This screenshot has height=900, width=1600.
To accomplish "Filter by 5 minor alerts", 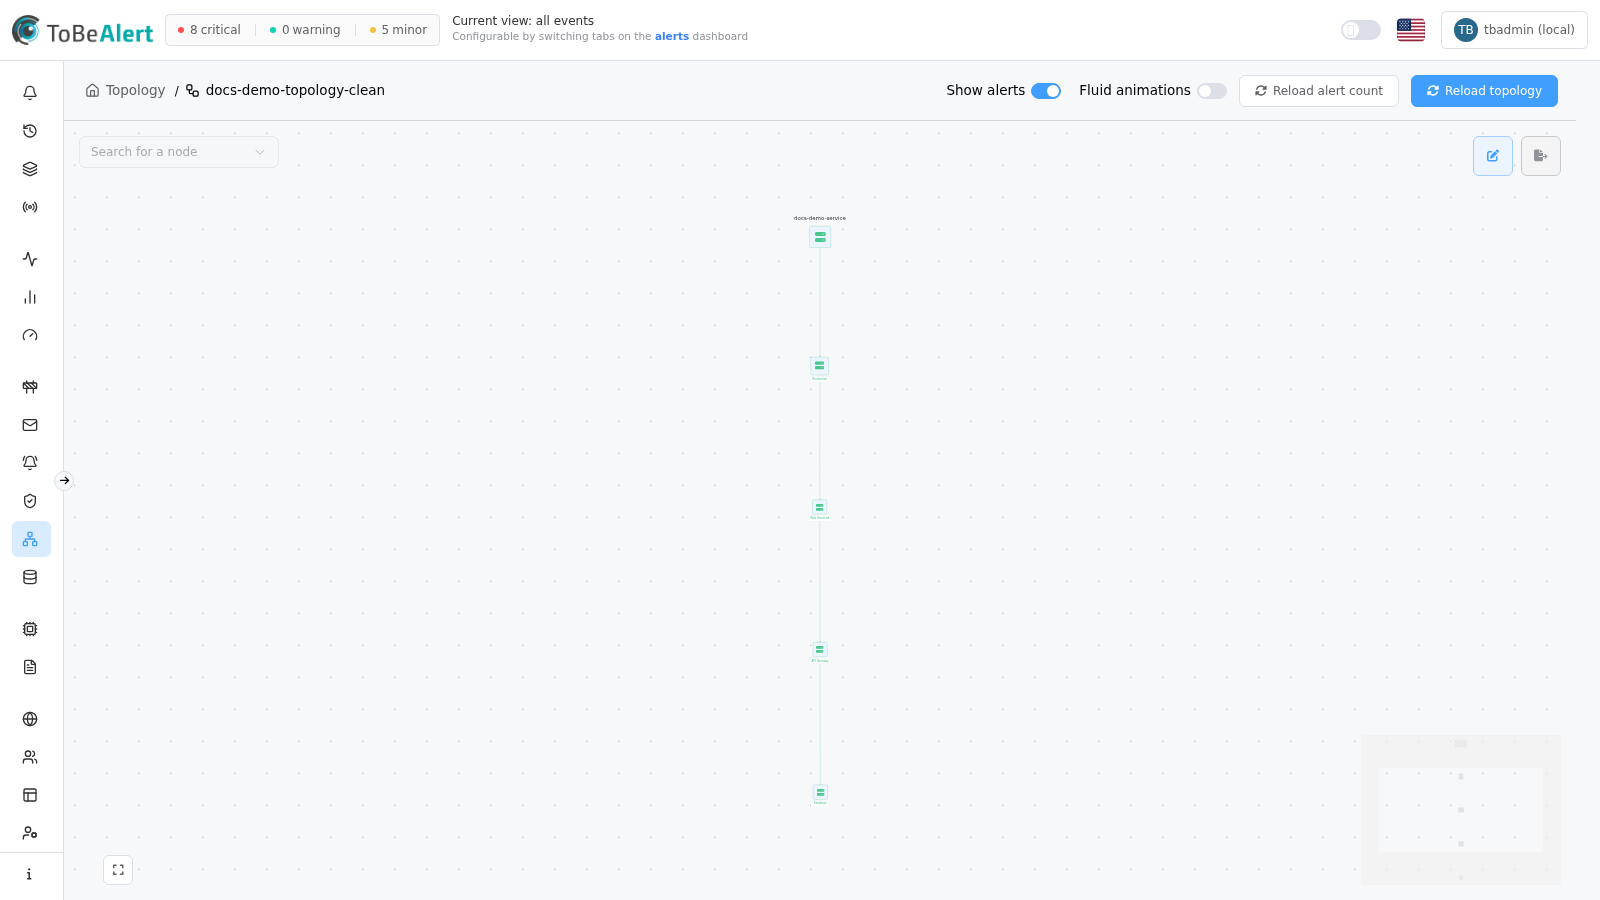I will (x=398, y=30).
